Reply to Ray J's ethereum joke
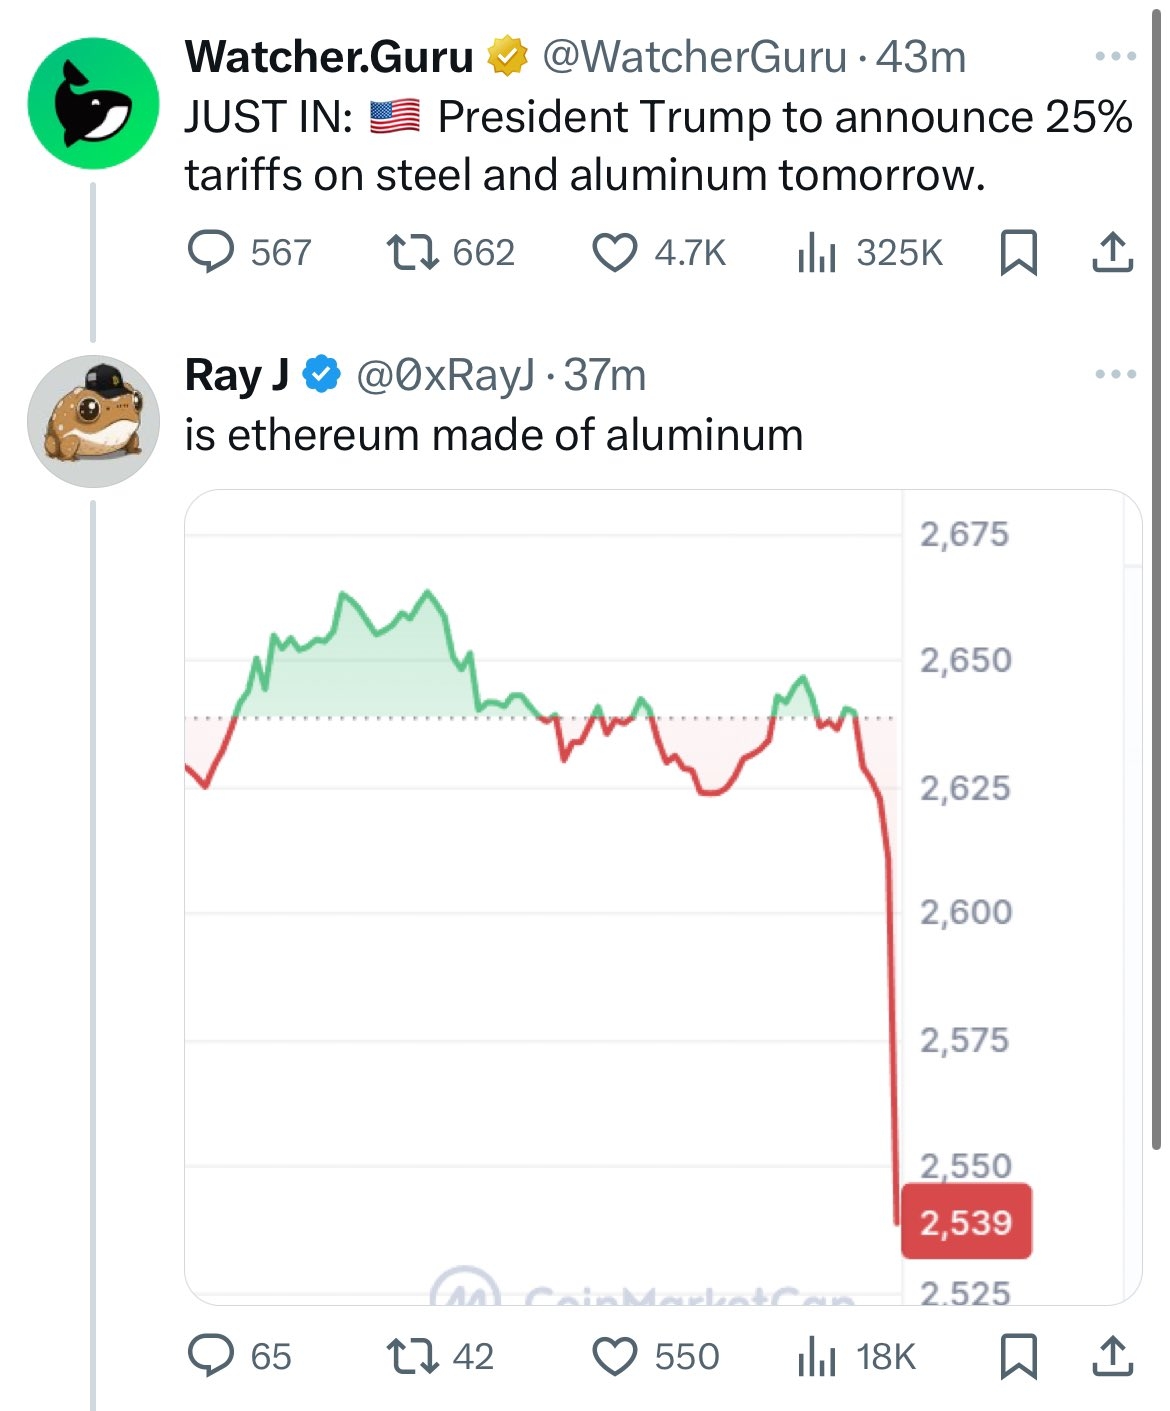1170x1411 pixels. (x=213, y=1358)
